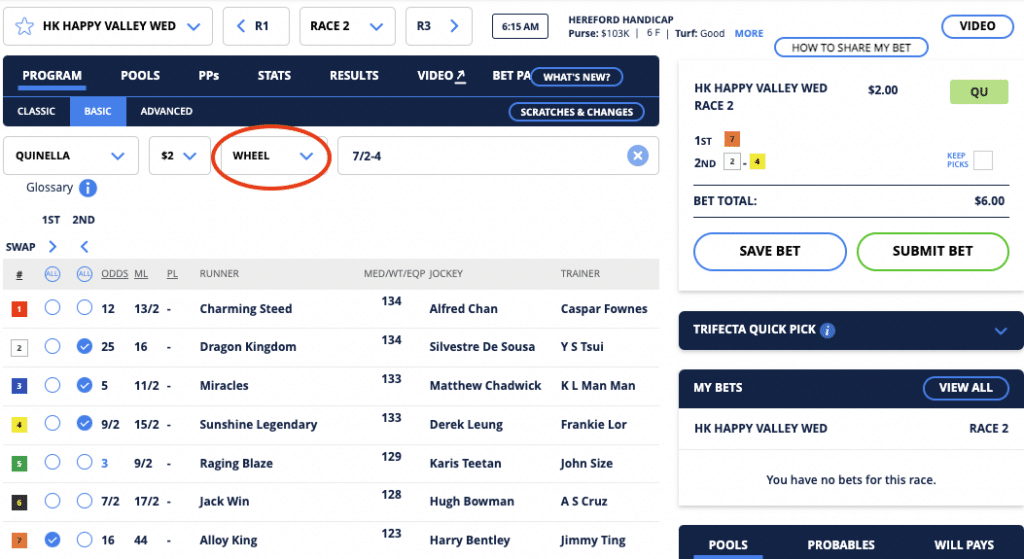Viewport: 1024px width, 559px height.
Task: Switch to the POOLS tab in navigation bar
Action: [140, 76]
